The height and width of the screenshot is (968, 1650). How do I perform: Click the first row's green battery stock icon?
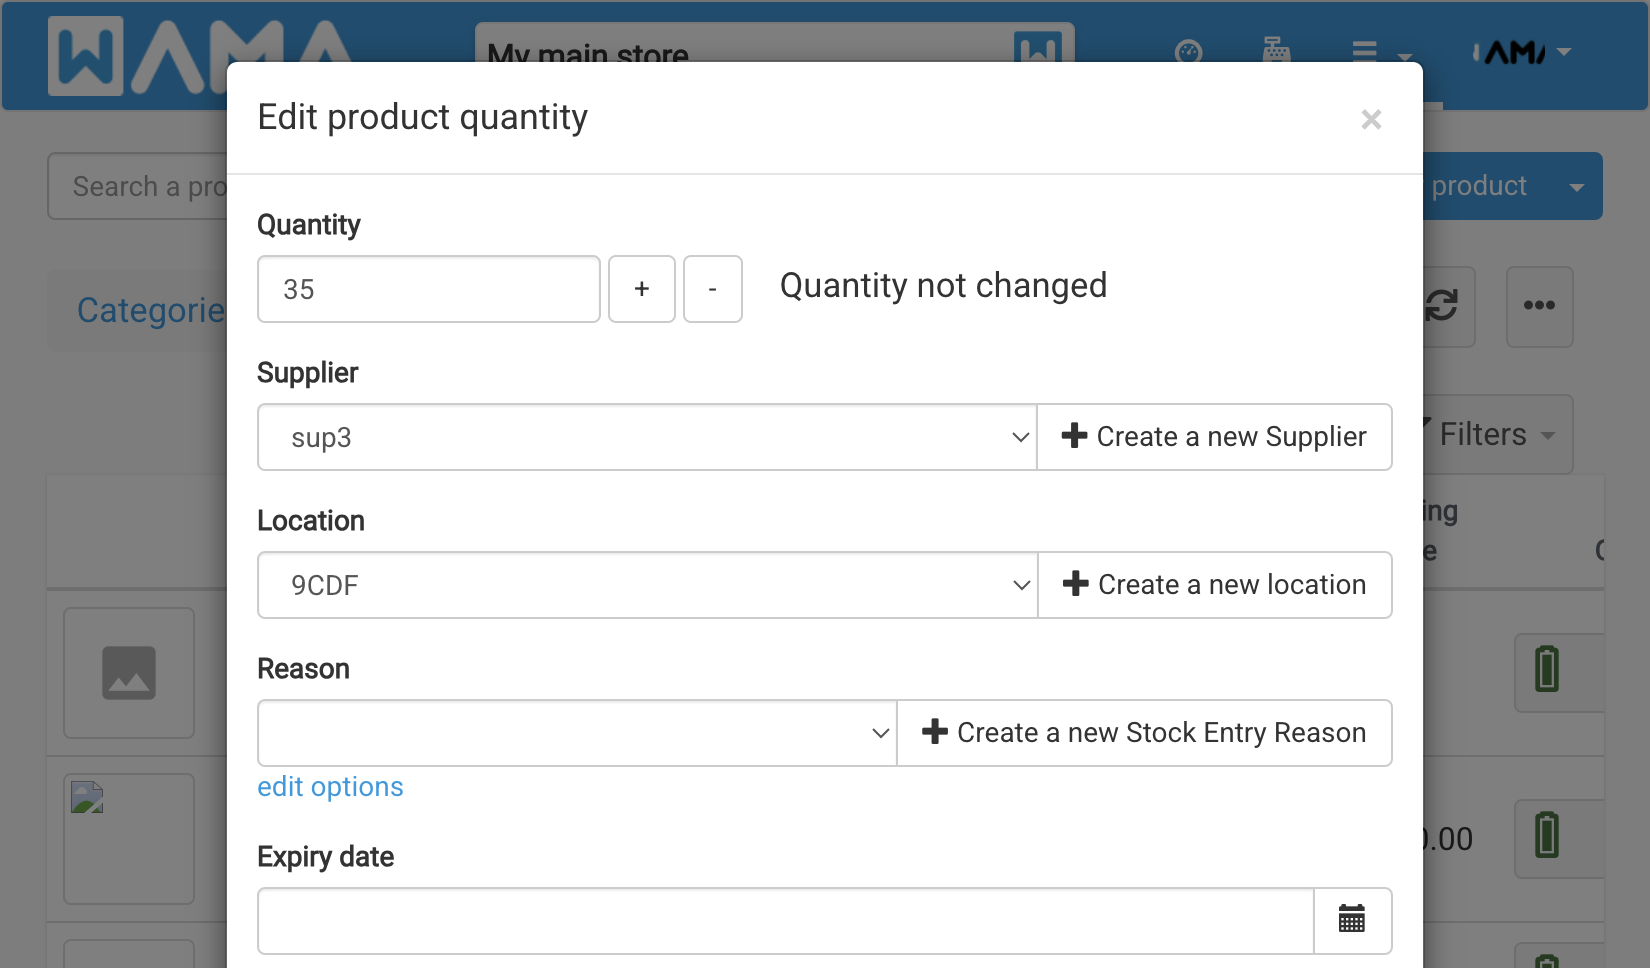1548,670
